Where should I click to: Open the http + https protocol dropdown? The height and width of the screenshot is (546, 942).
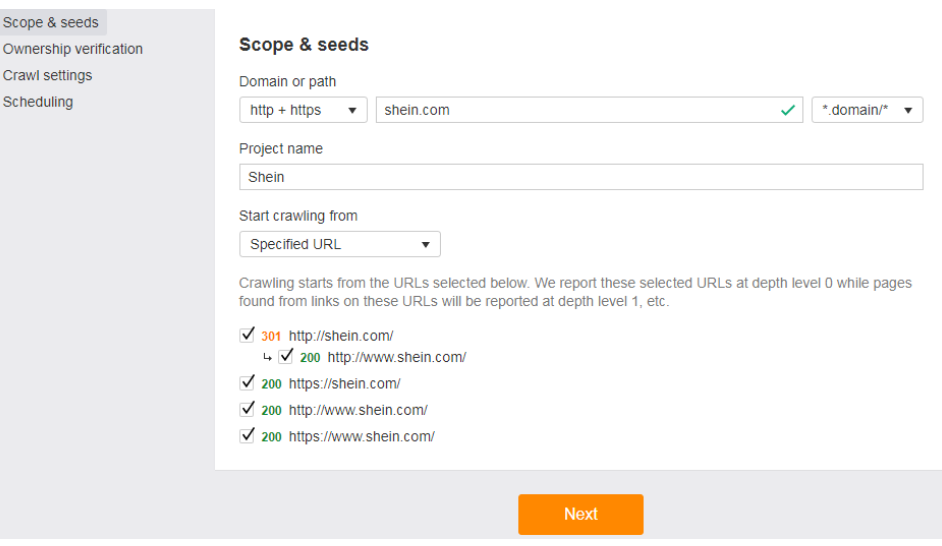(x=303, y=110)
